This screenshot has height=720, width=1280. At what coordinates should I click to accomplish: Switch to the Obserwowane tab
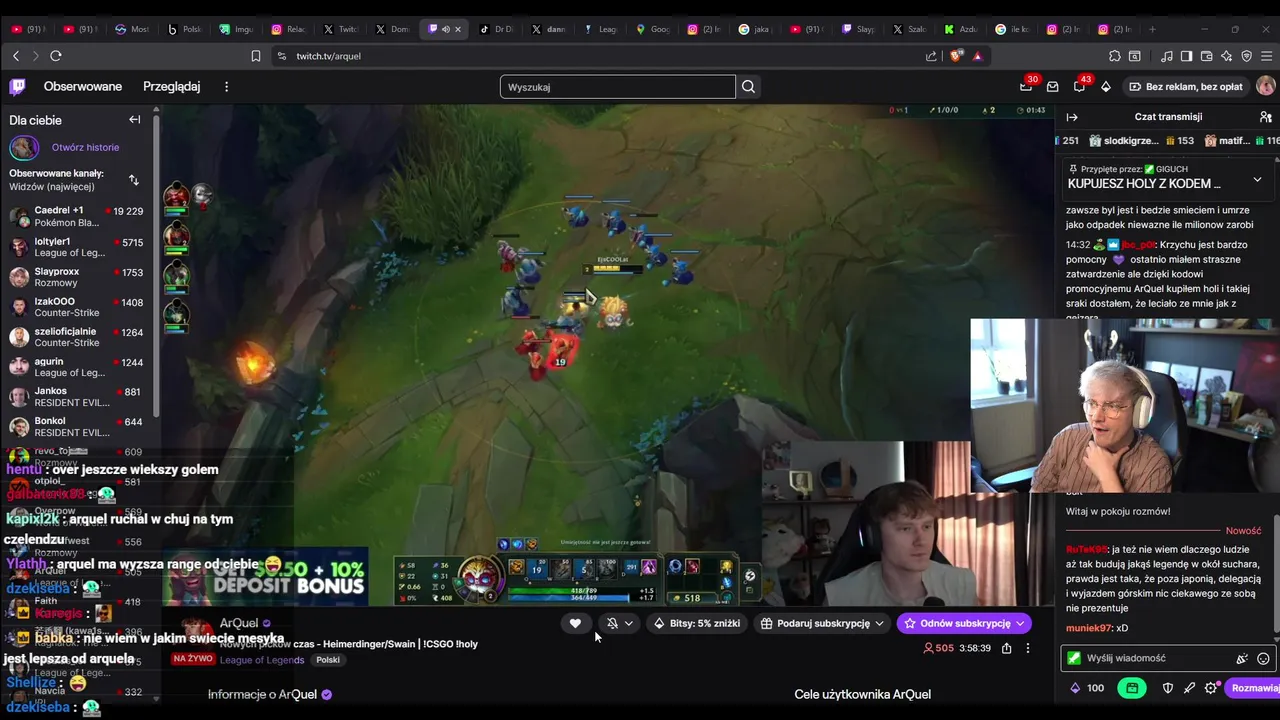coord(83,87)
